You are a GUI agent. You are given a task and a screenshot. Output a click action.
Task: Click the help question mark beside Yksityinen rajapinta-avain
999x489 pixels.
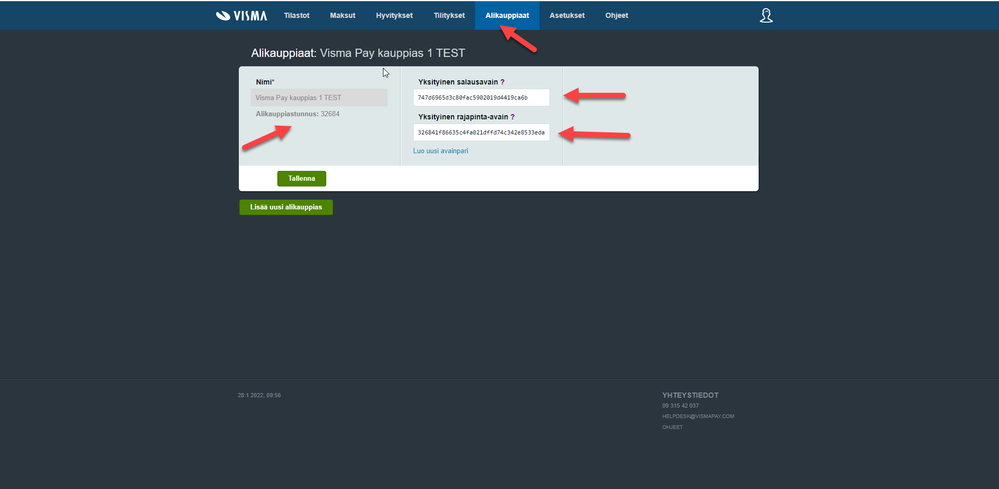[512, 117]
